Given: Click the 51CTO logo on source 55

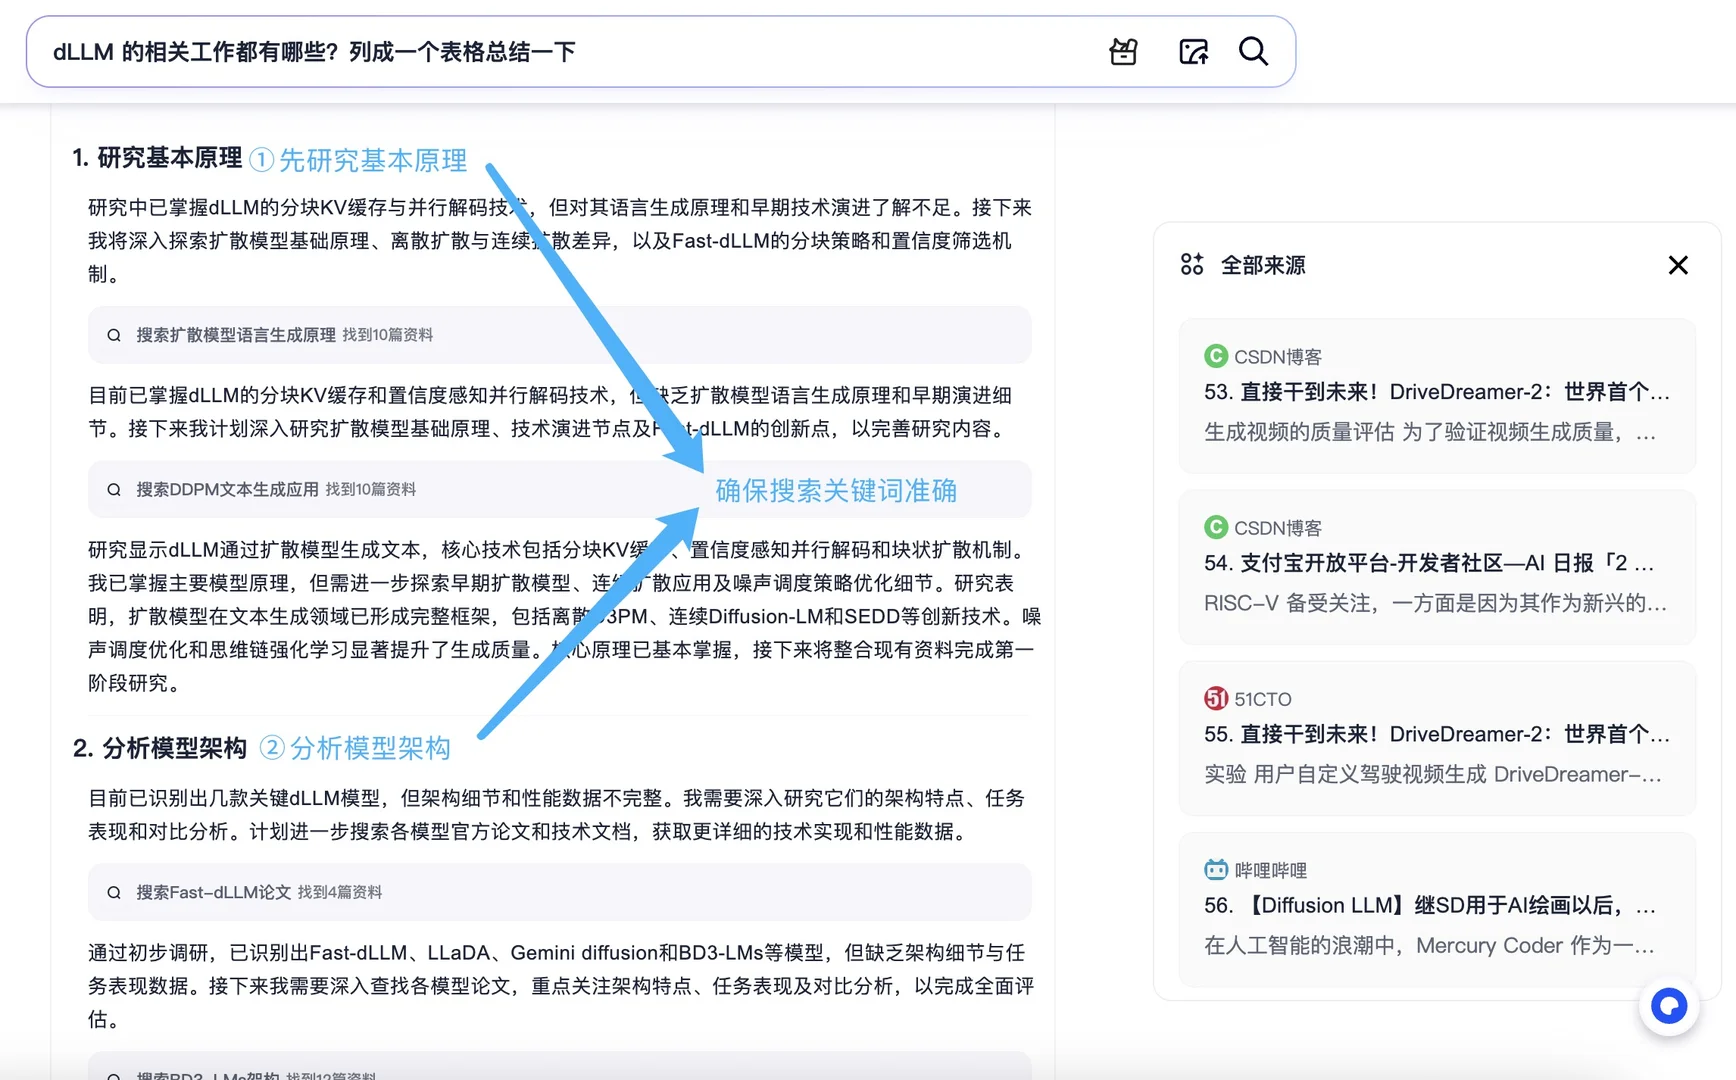Looking at the screenshot, I should (x=1216, y=698).
